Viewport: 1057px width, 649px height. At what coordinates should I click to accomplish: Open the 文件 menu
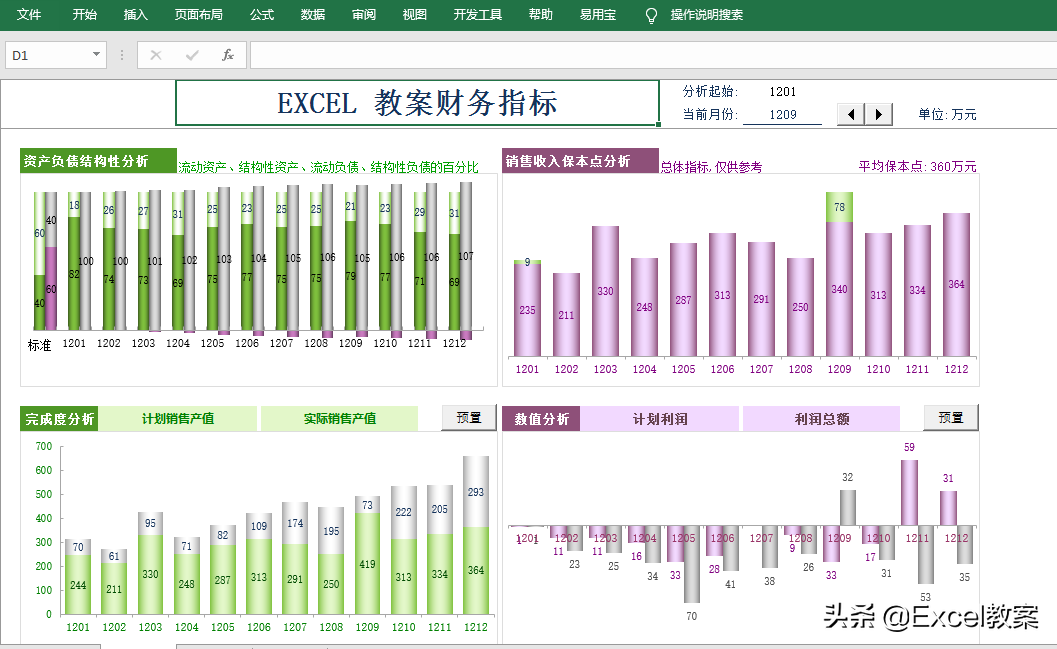[x=28, y=14]
